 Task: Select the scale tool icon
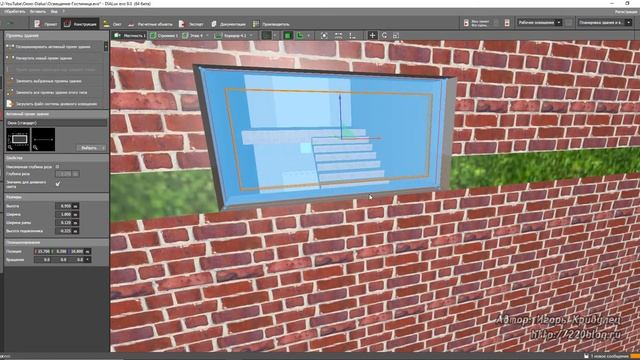point(396,36)
